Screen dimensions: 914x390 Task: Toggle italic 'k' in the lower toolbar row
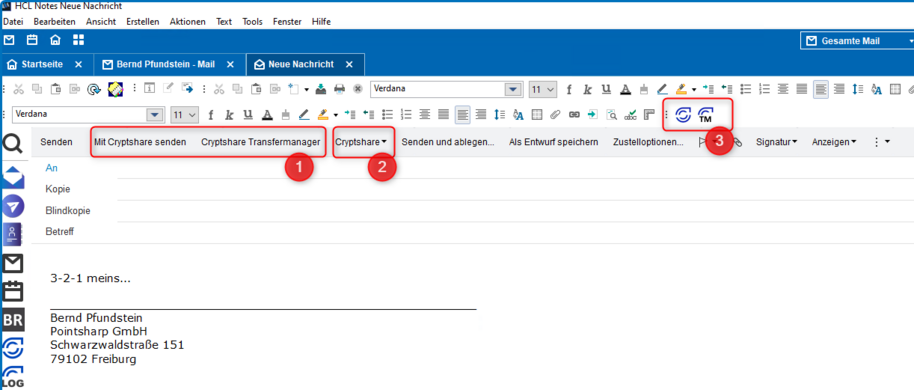[230, 114]
